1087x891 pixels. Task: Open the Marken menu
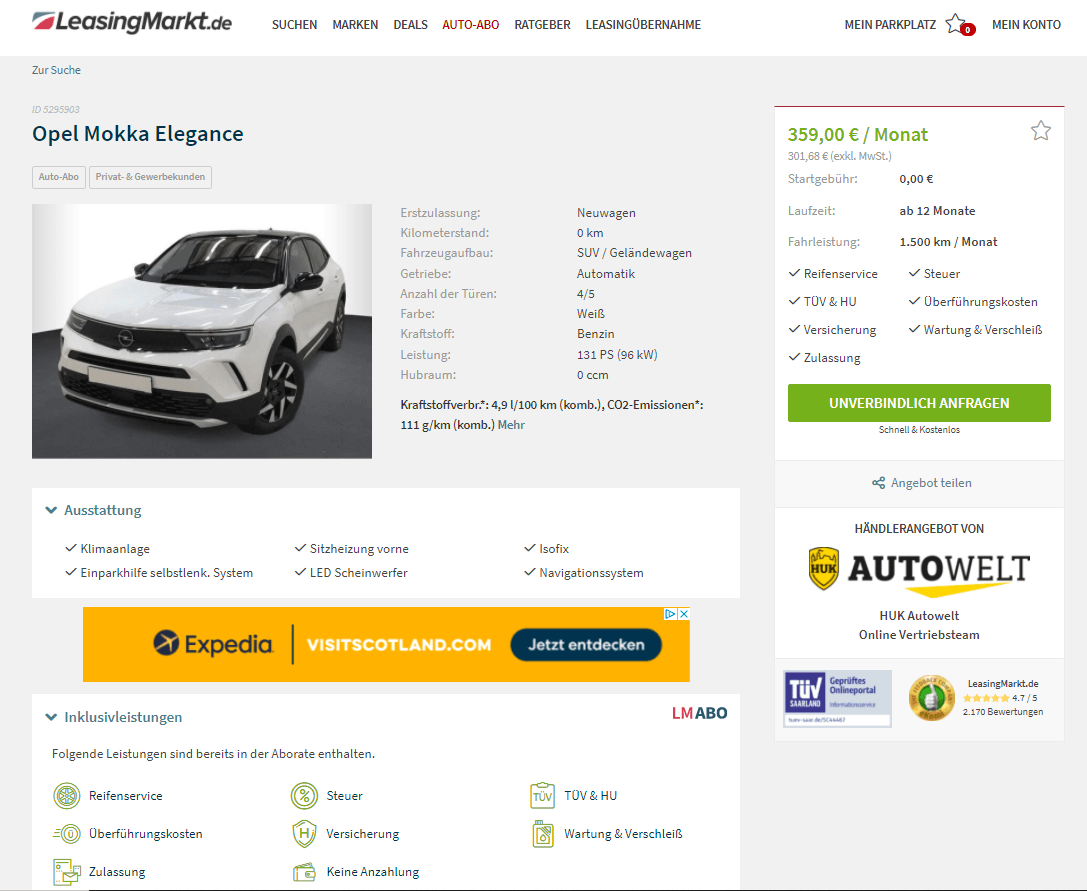(355, 25)
